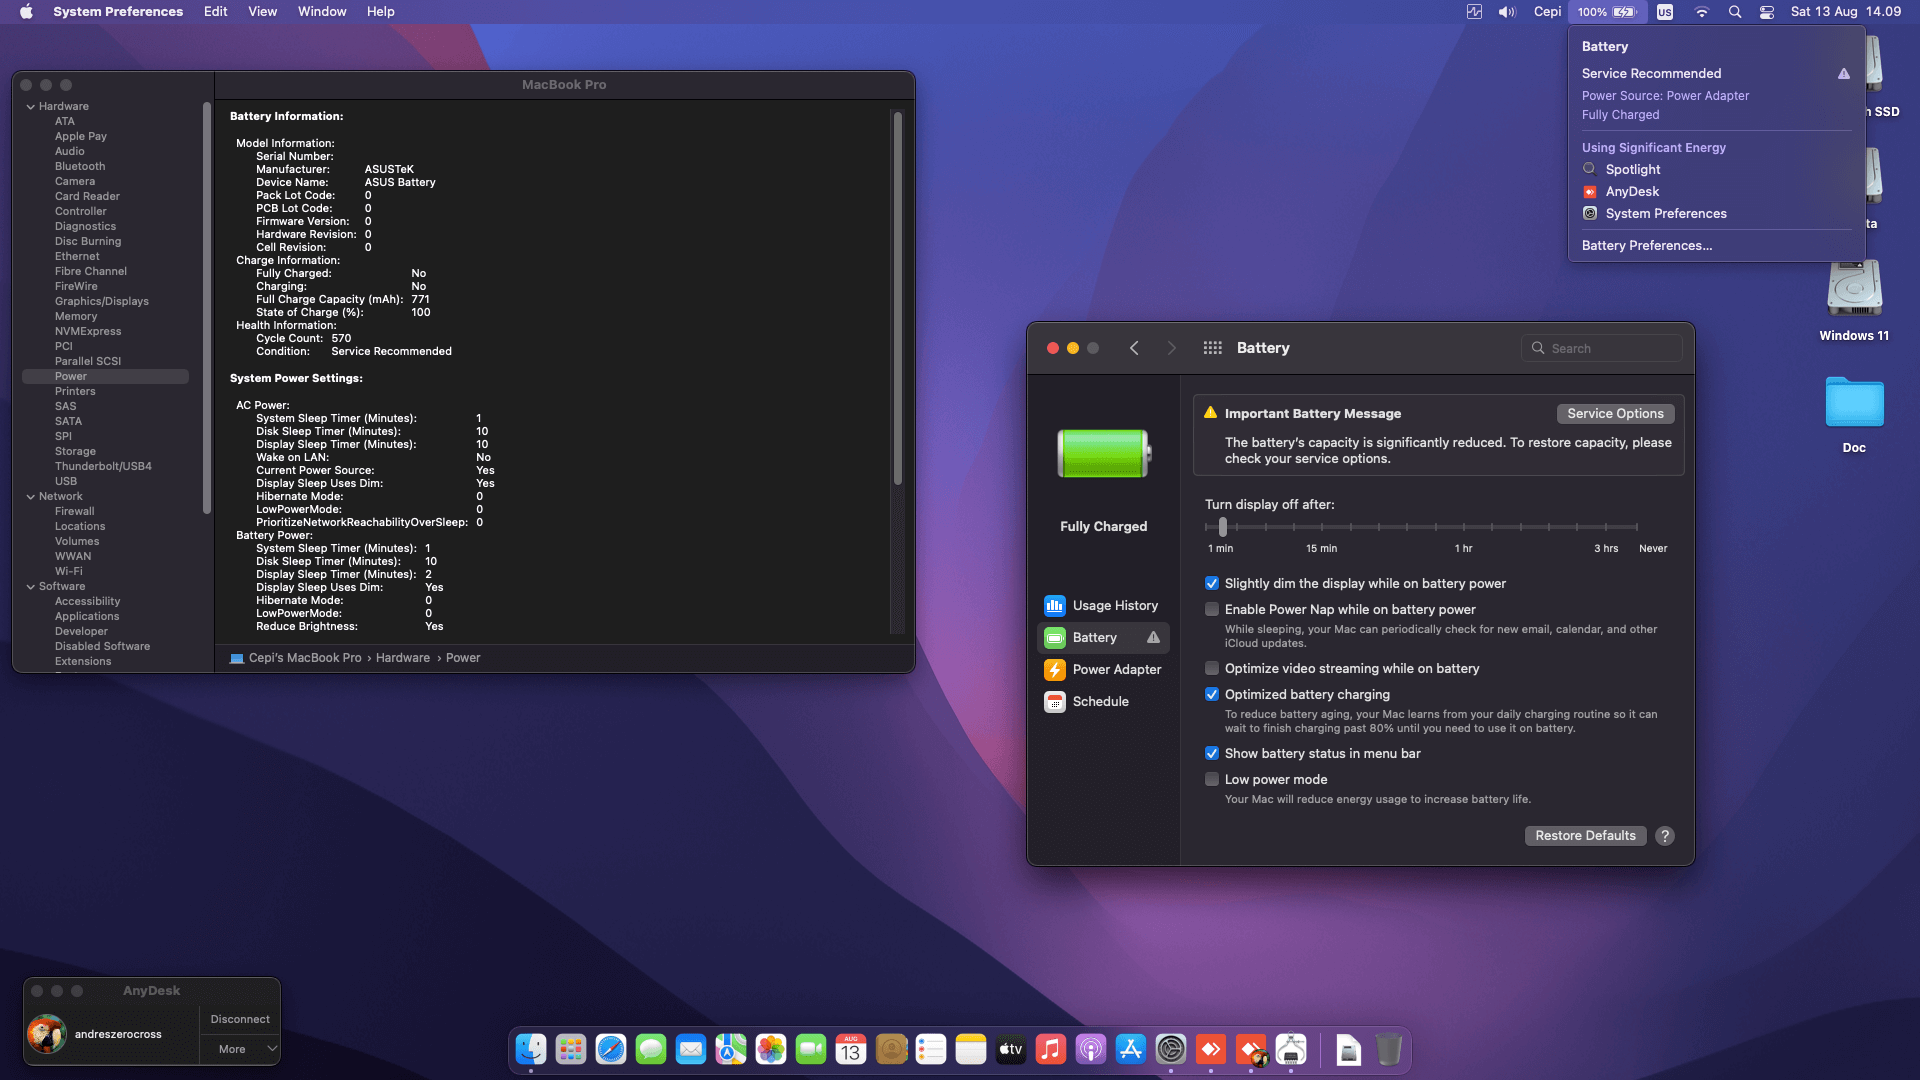Choose Battery Preferences… in battery menu

tap(1646, 245)
